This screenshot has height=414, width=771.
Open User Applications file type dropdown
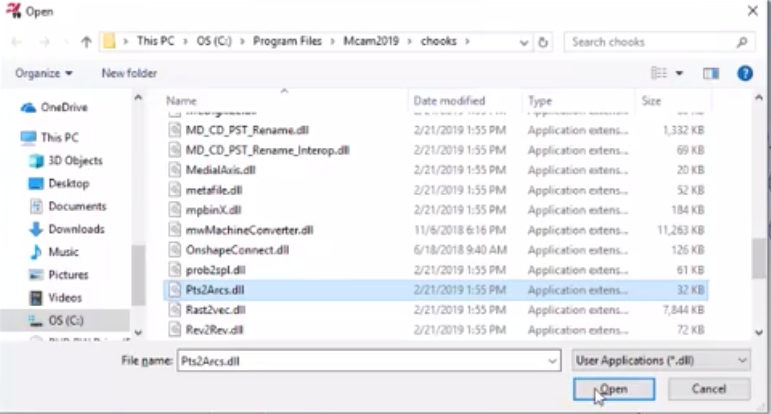pos(661,360)
